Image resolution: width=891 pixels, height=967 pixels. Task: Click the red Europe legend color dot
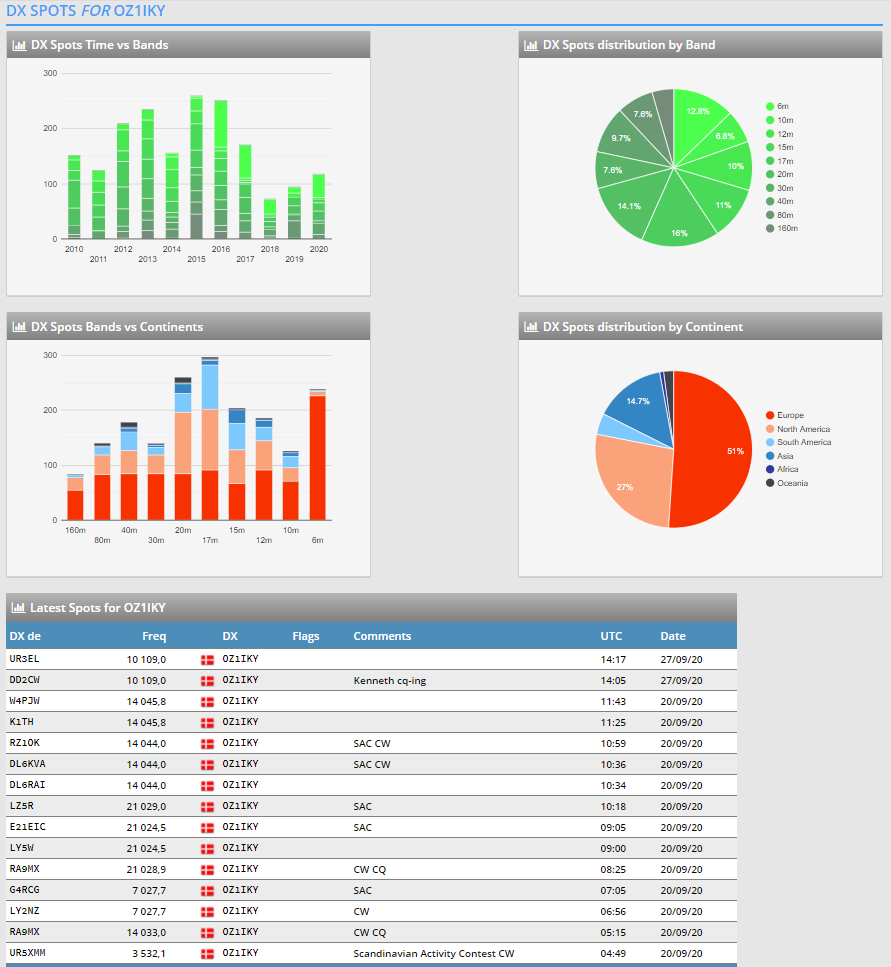(x=770, y=415)
